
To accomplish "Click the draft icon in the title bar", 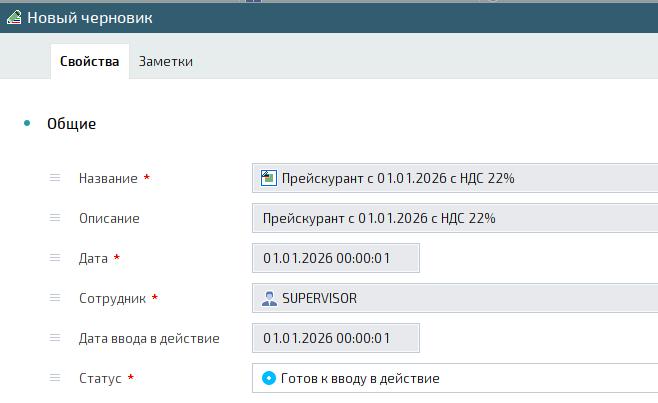I will (13, 18).
